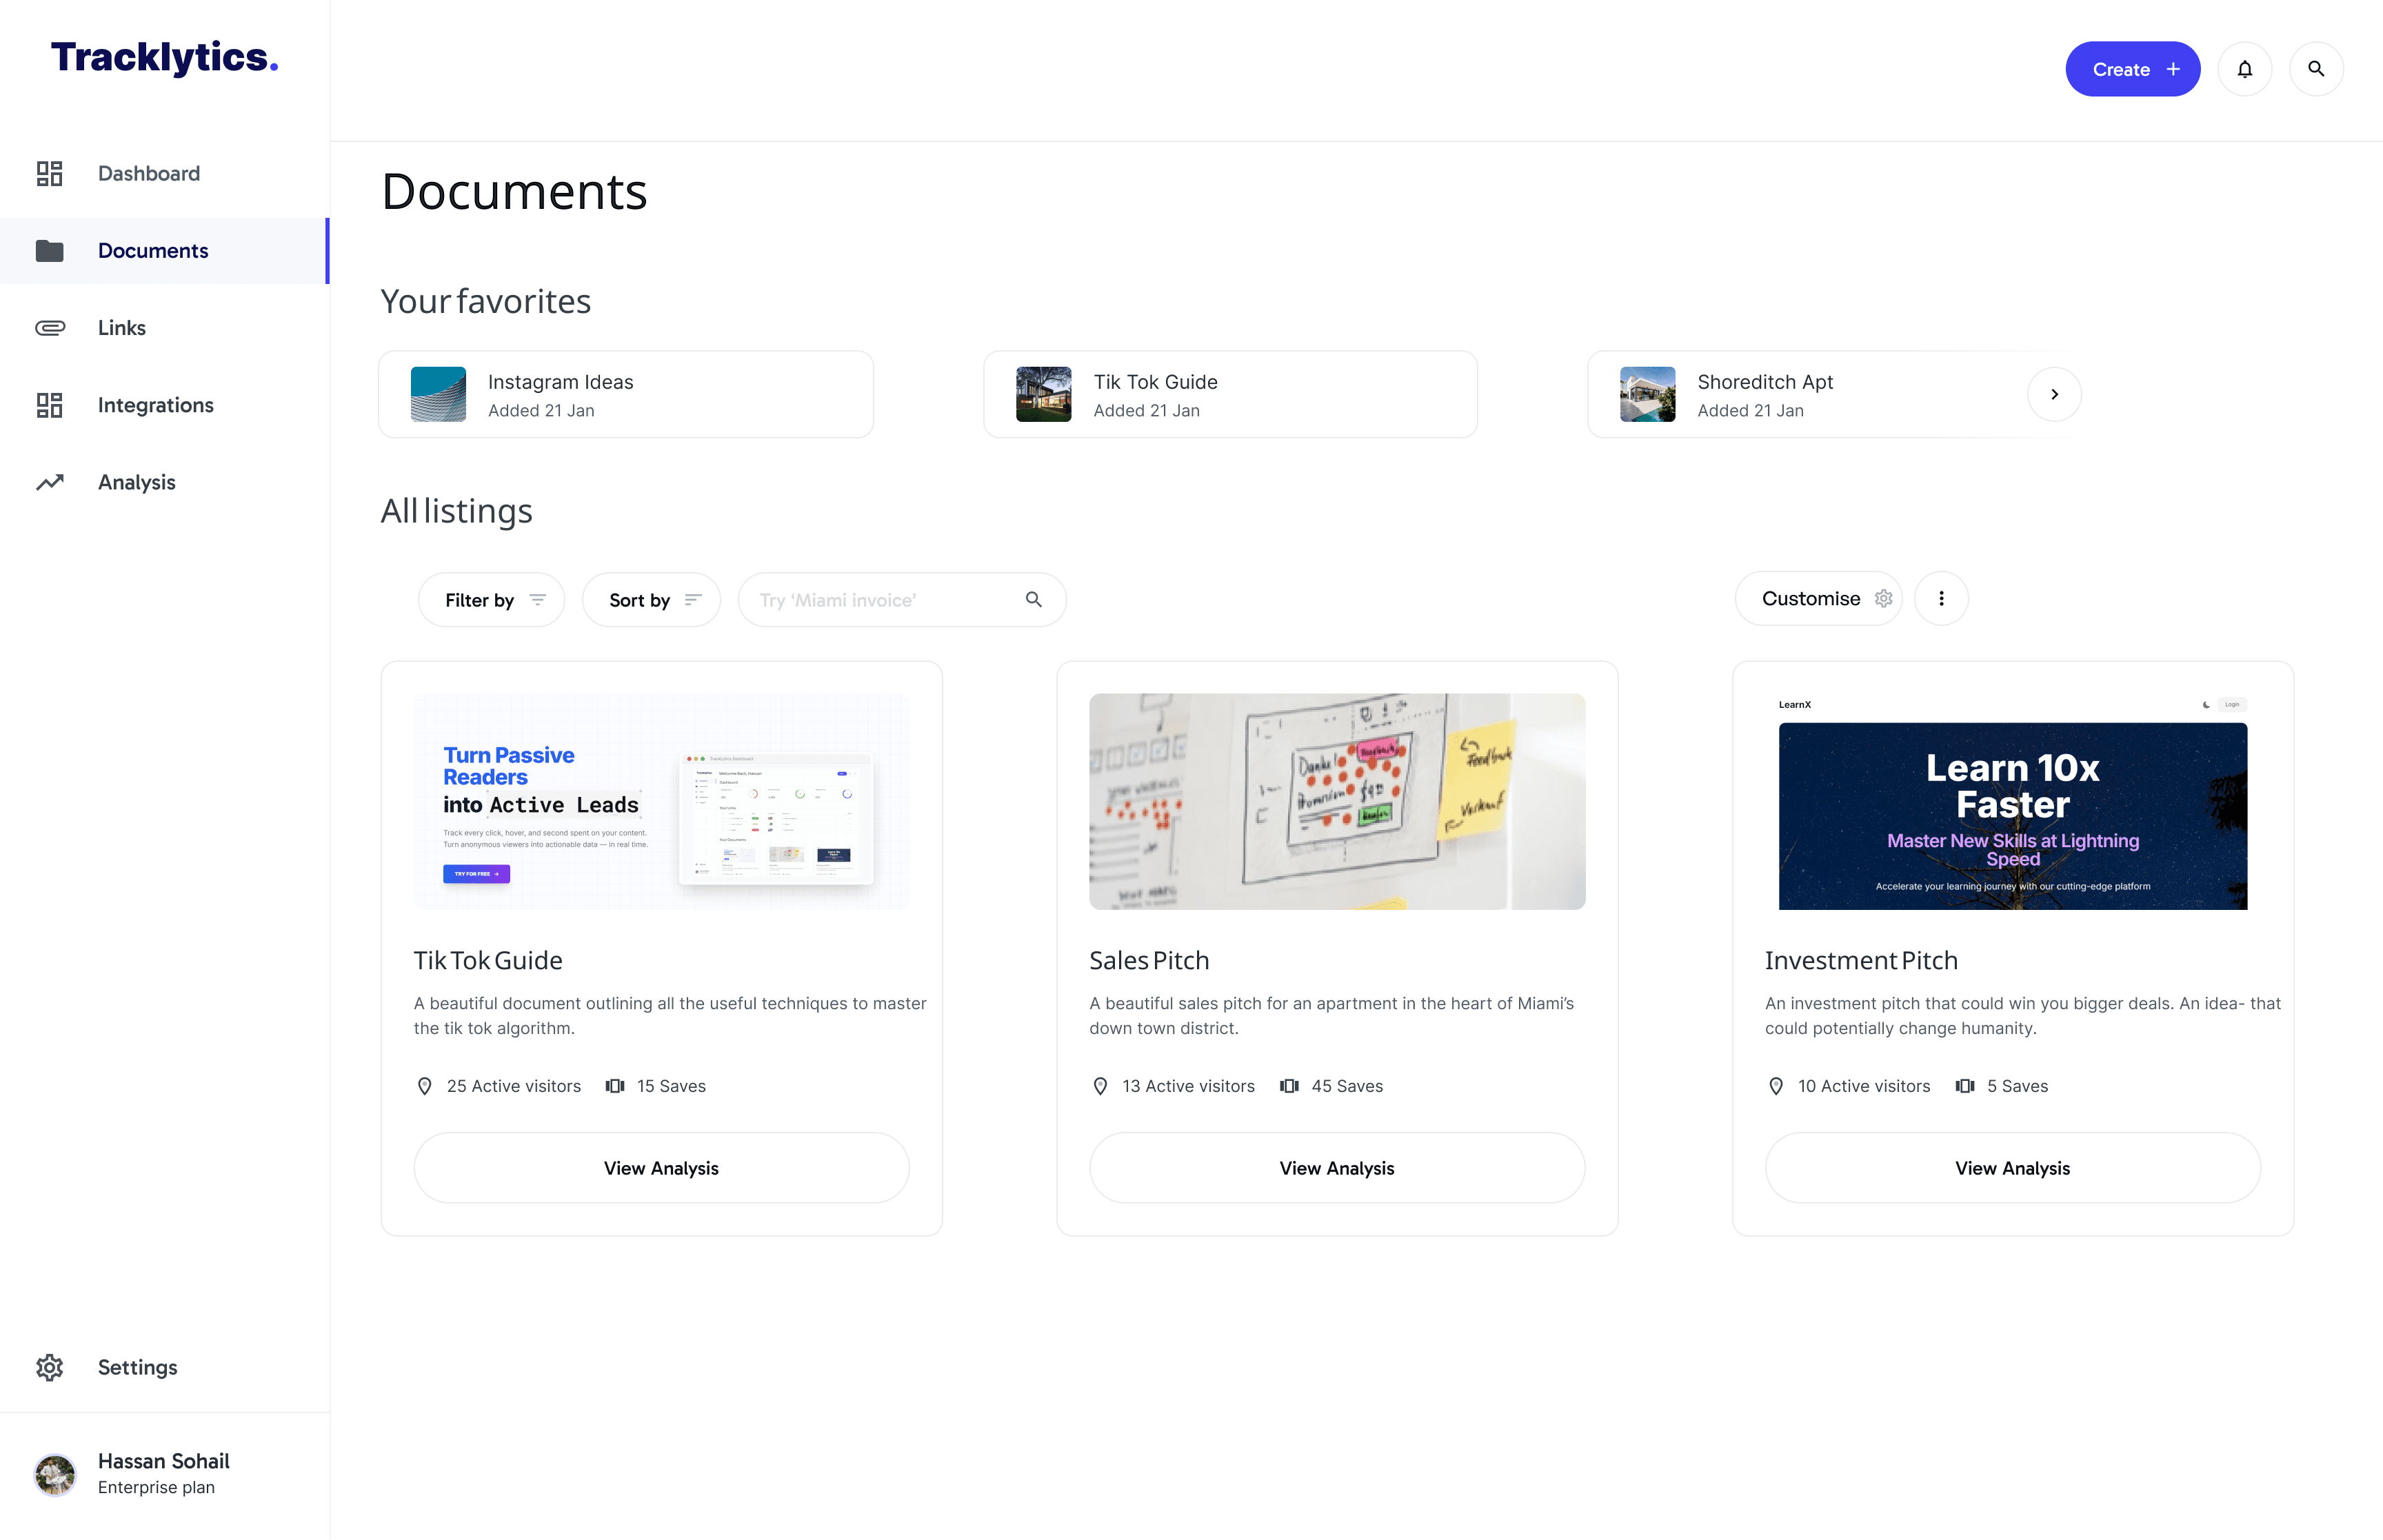Click the Analysis sidebar icon
The width and height of the screenshot is (2383, 1540).
click(x=49, y=481)
